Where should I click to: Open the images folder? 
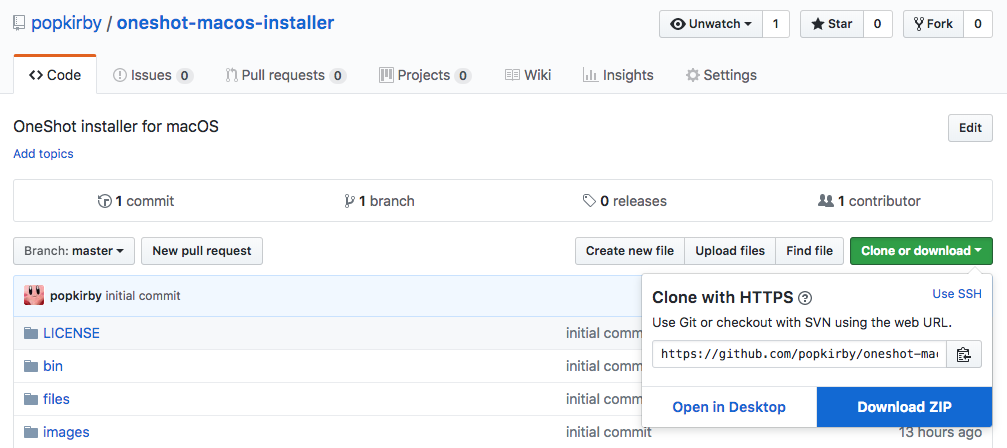(66, 432)
